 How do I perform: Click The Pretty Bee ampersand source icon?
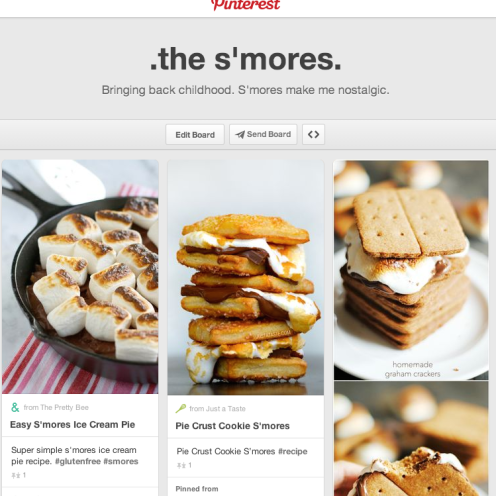15,407
